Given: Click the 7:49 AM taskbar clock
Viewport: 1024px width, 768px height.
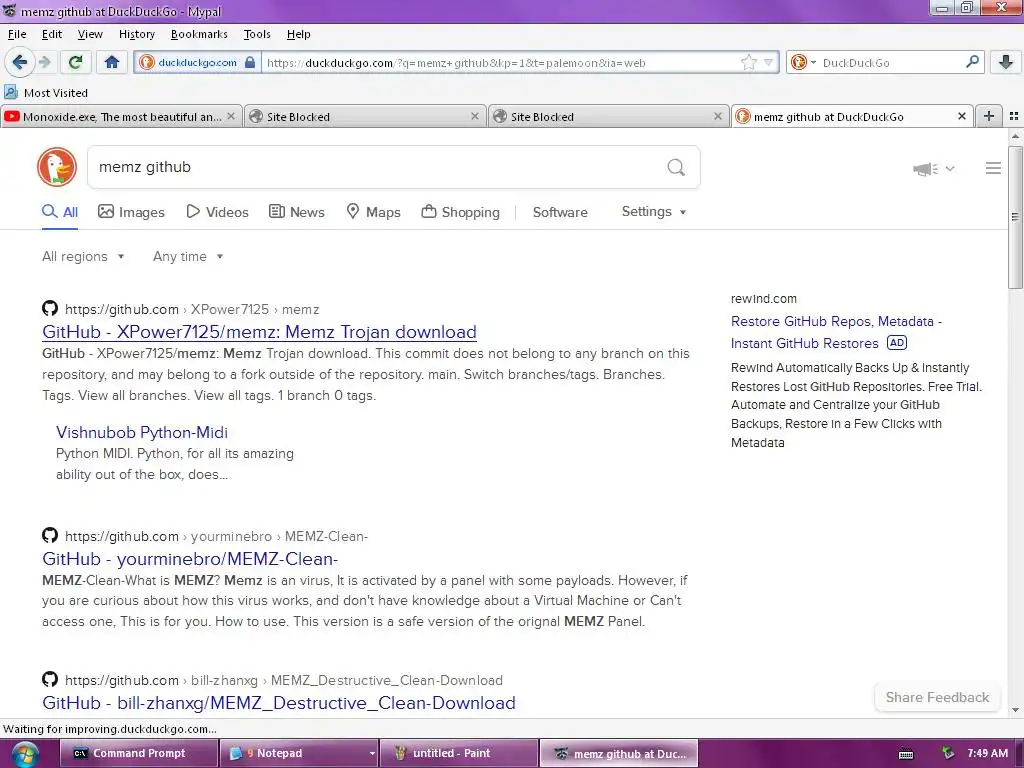Looking at the screenshot, I should [987, 753].
